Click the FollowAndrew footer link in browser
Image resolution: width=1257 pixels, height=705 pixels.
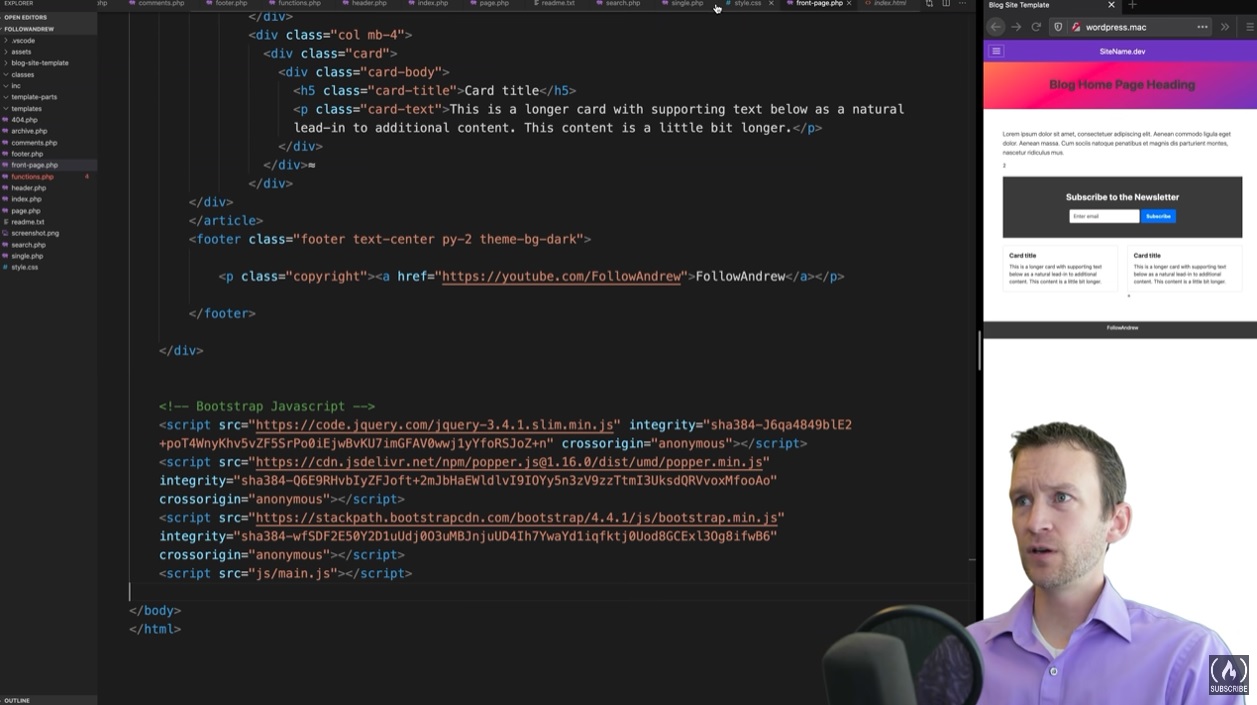click(x=1122, y=328)
